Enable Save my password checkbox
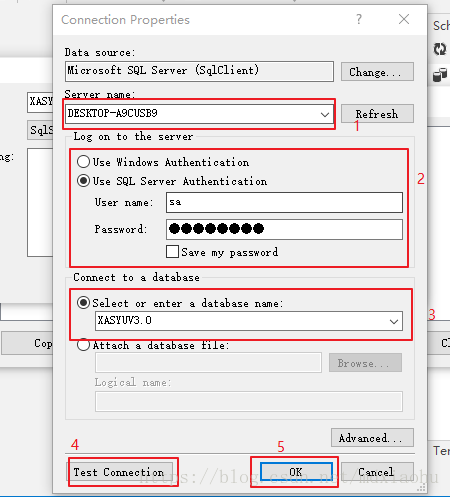The width and height of the screenshot is (450, 497). (x=172, y=252)
